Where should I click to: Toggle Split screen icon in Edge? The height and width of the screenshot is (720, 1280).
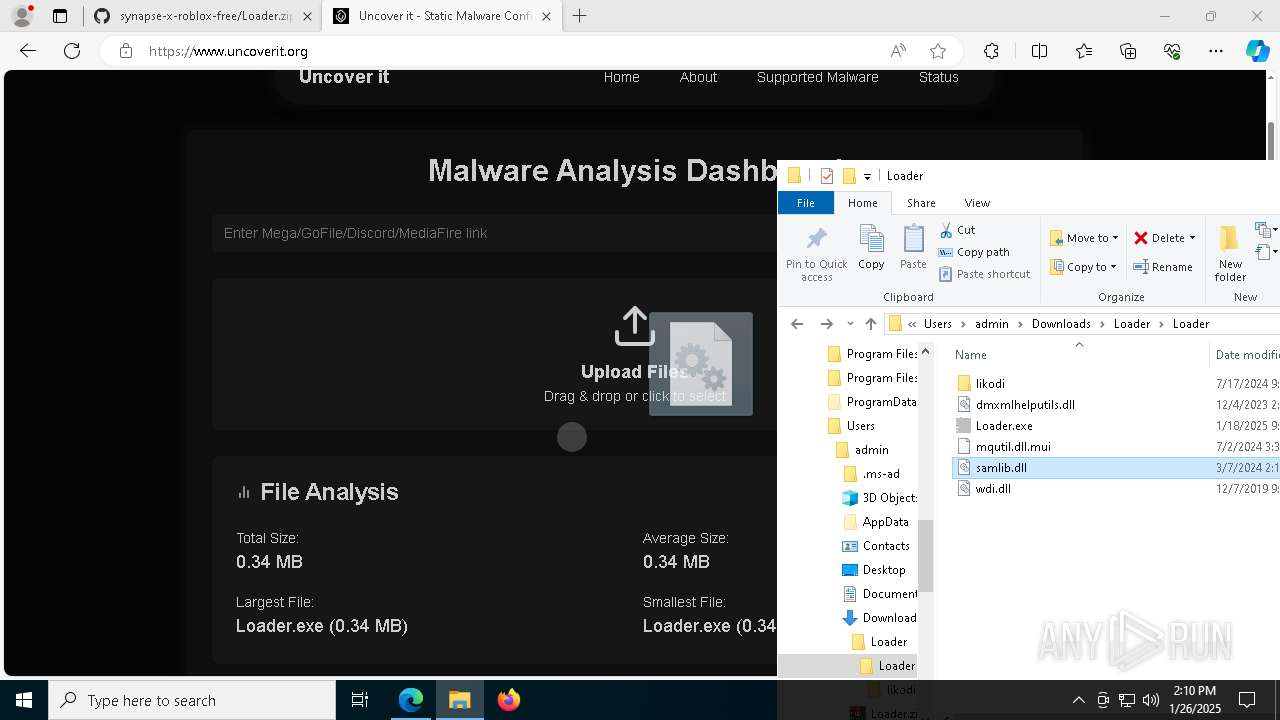pyautogui.click(x=1039, y=51)
